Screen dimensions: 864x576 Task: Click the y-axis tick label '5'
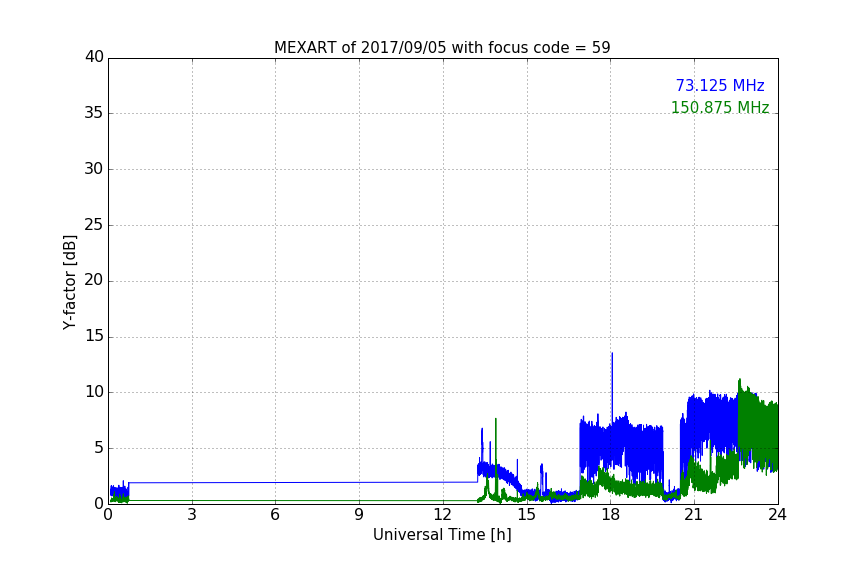coord(99,448)
